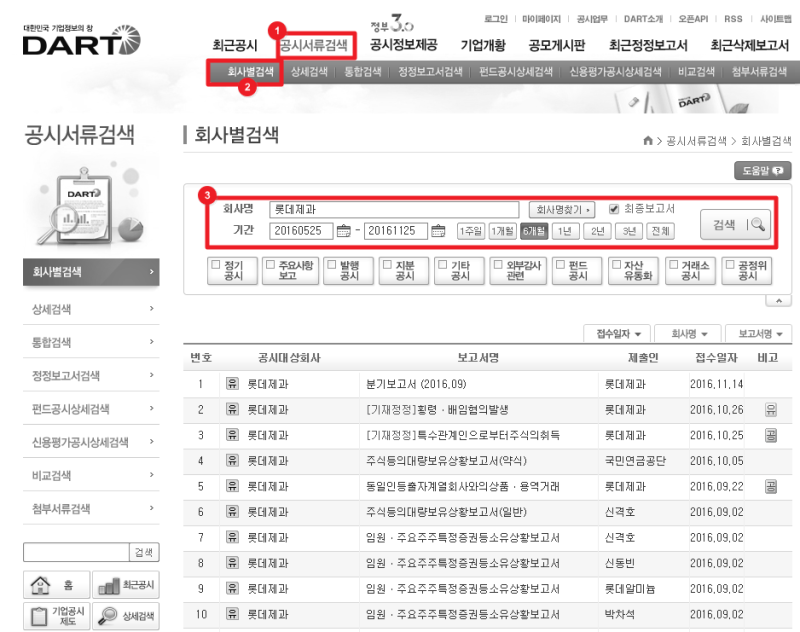Click the 상세검색 magnifier quick button in sidebar
The width and height of the screenshot is (800, 632).
(x=126, y=616)
